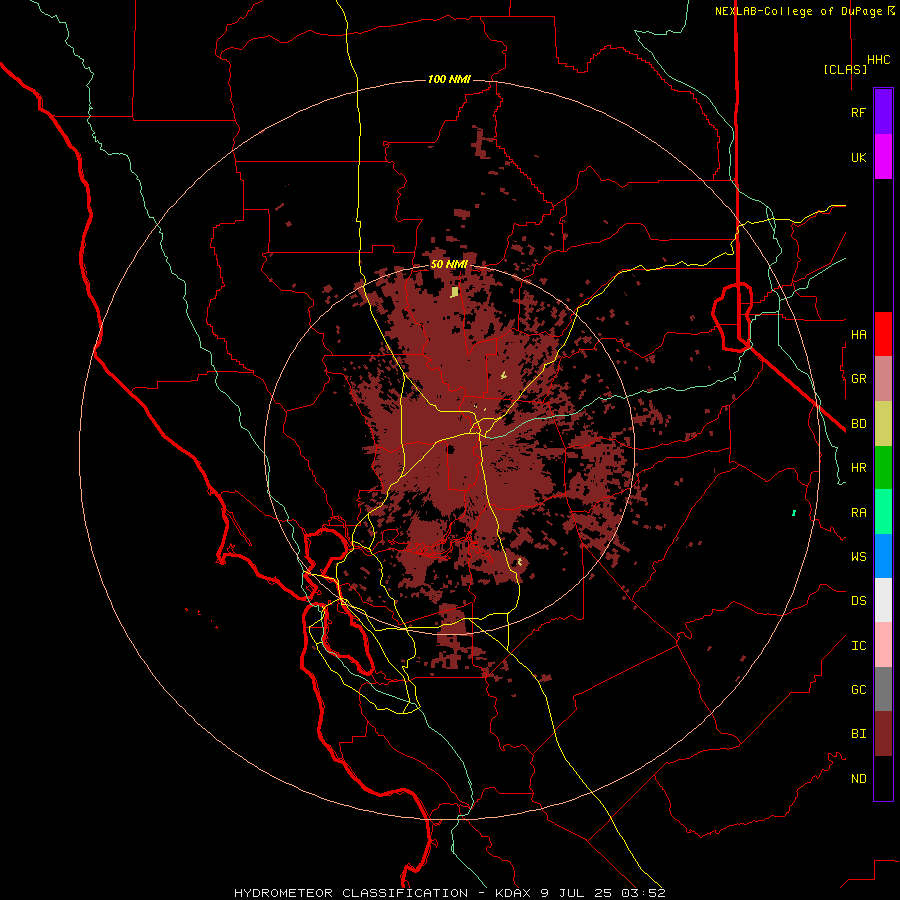Screen dimensions: 900x900
Task: Click the IC light pink legend swatch
Action: [883, 645]
